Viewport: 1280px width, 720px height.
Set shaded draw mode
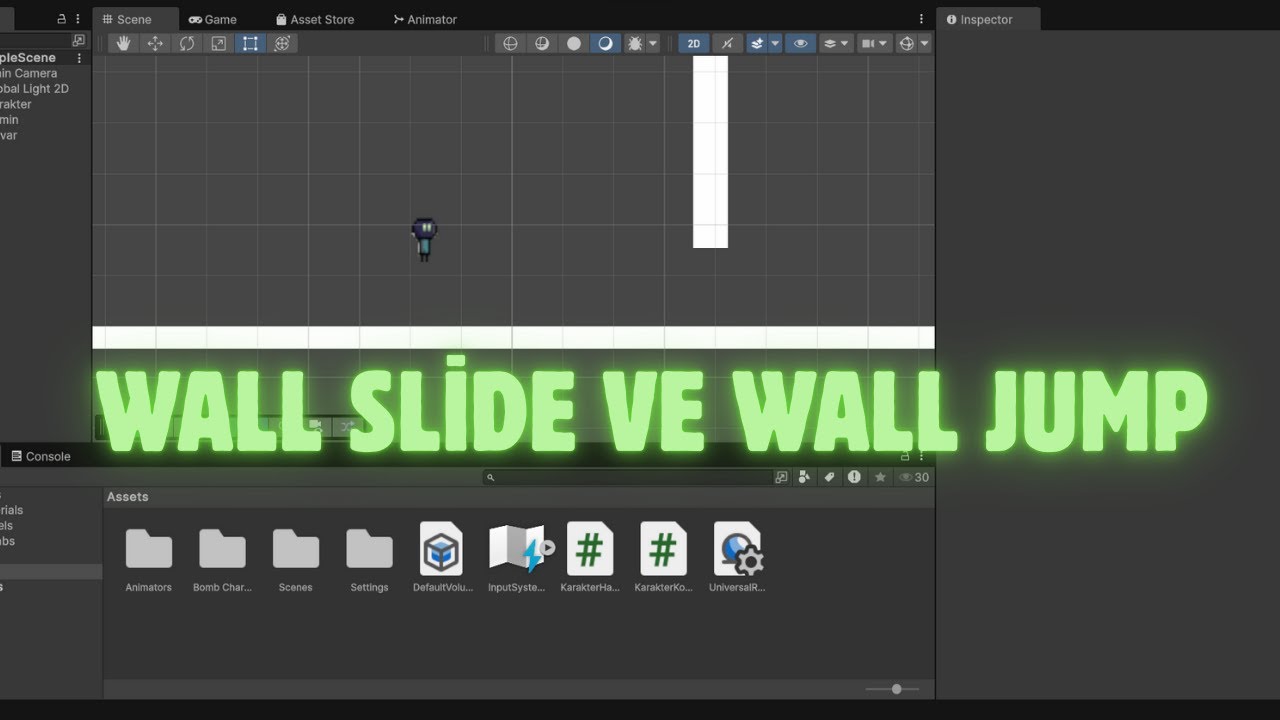[605, 43]
